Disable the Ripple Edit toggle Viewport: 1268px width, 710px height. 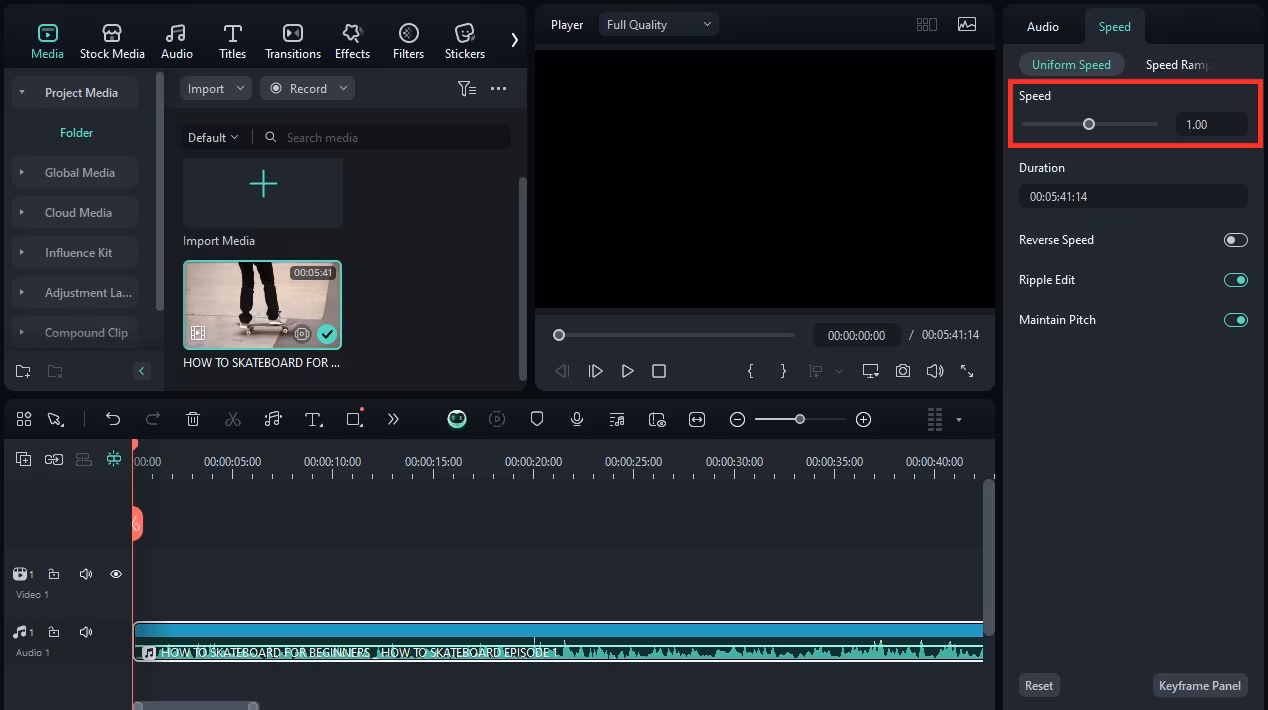1235,280
